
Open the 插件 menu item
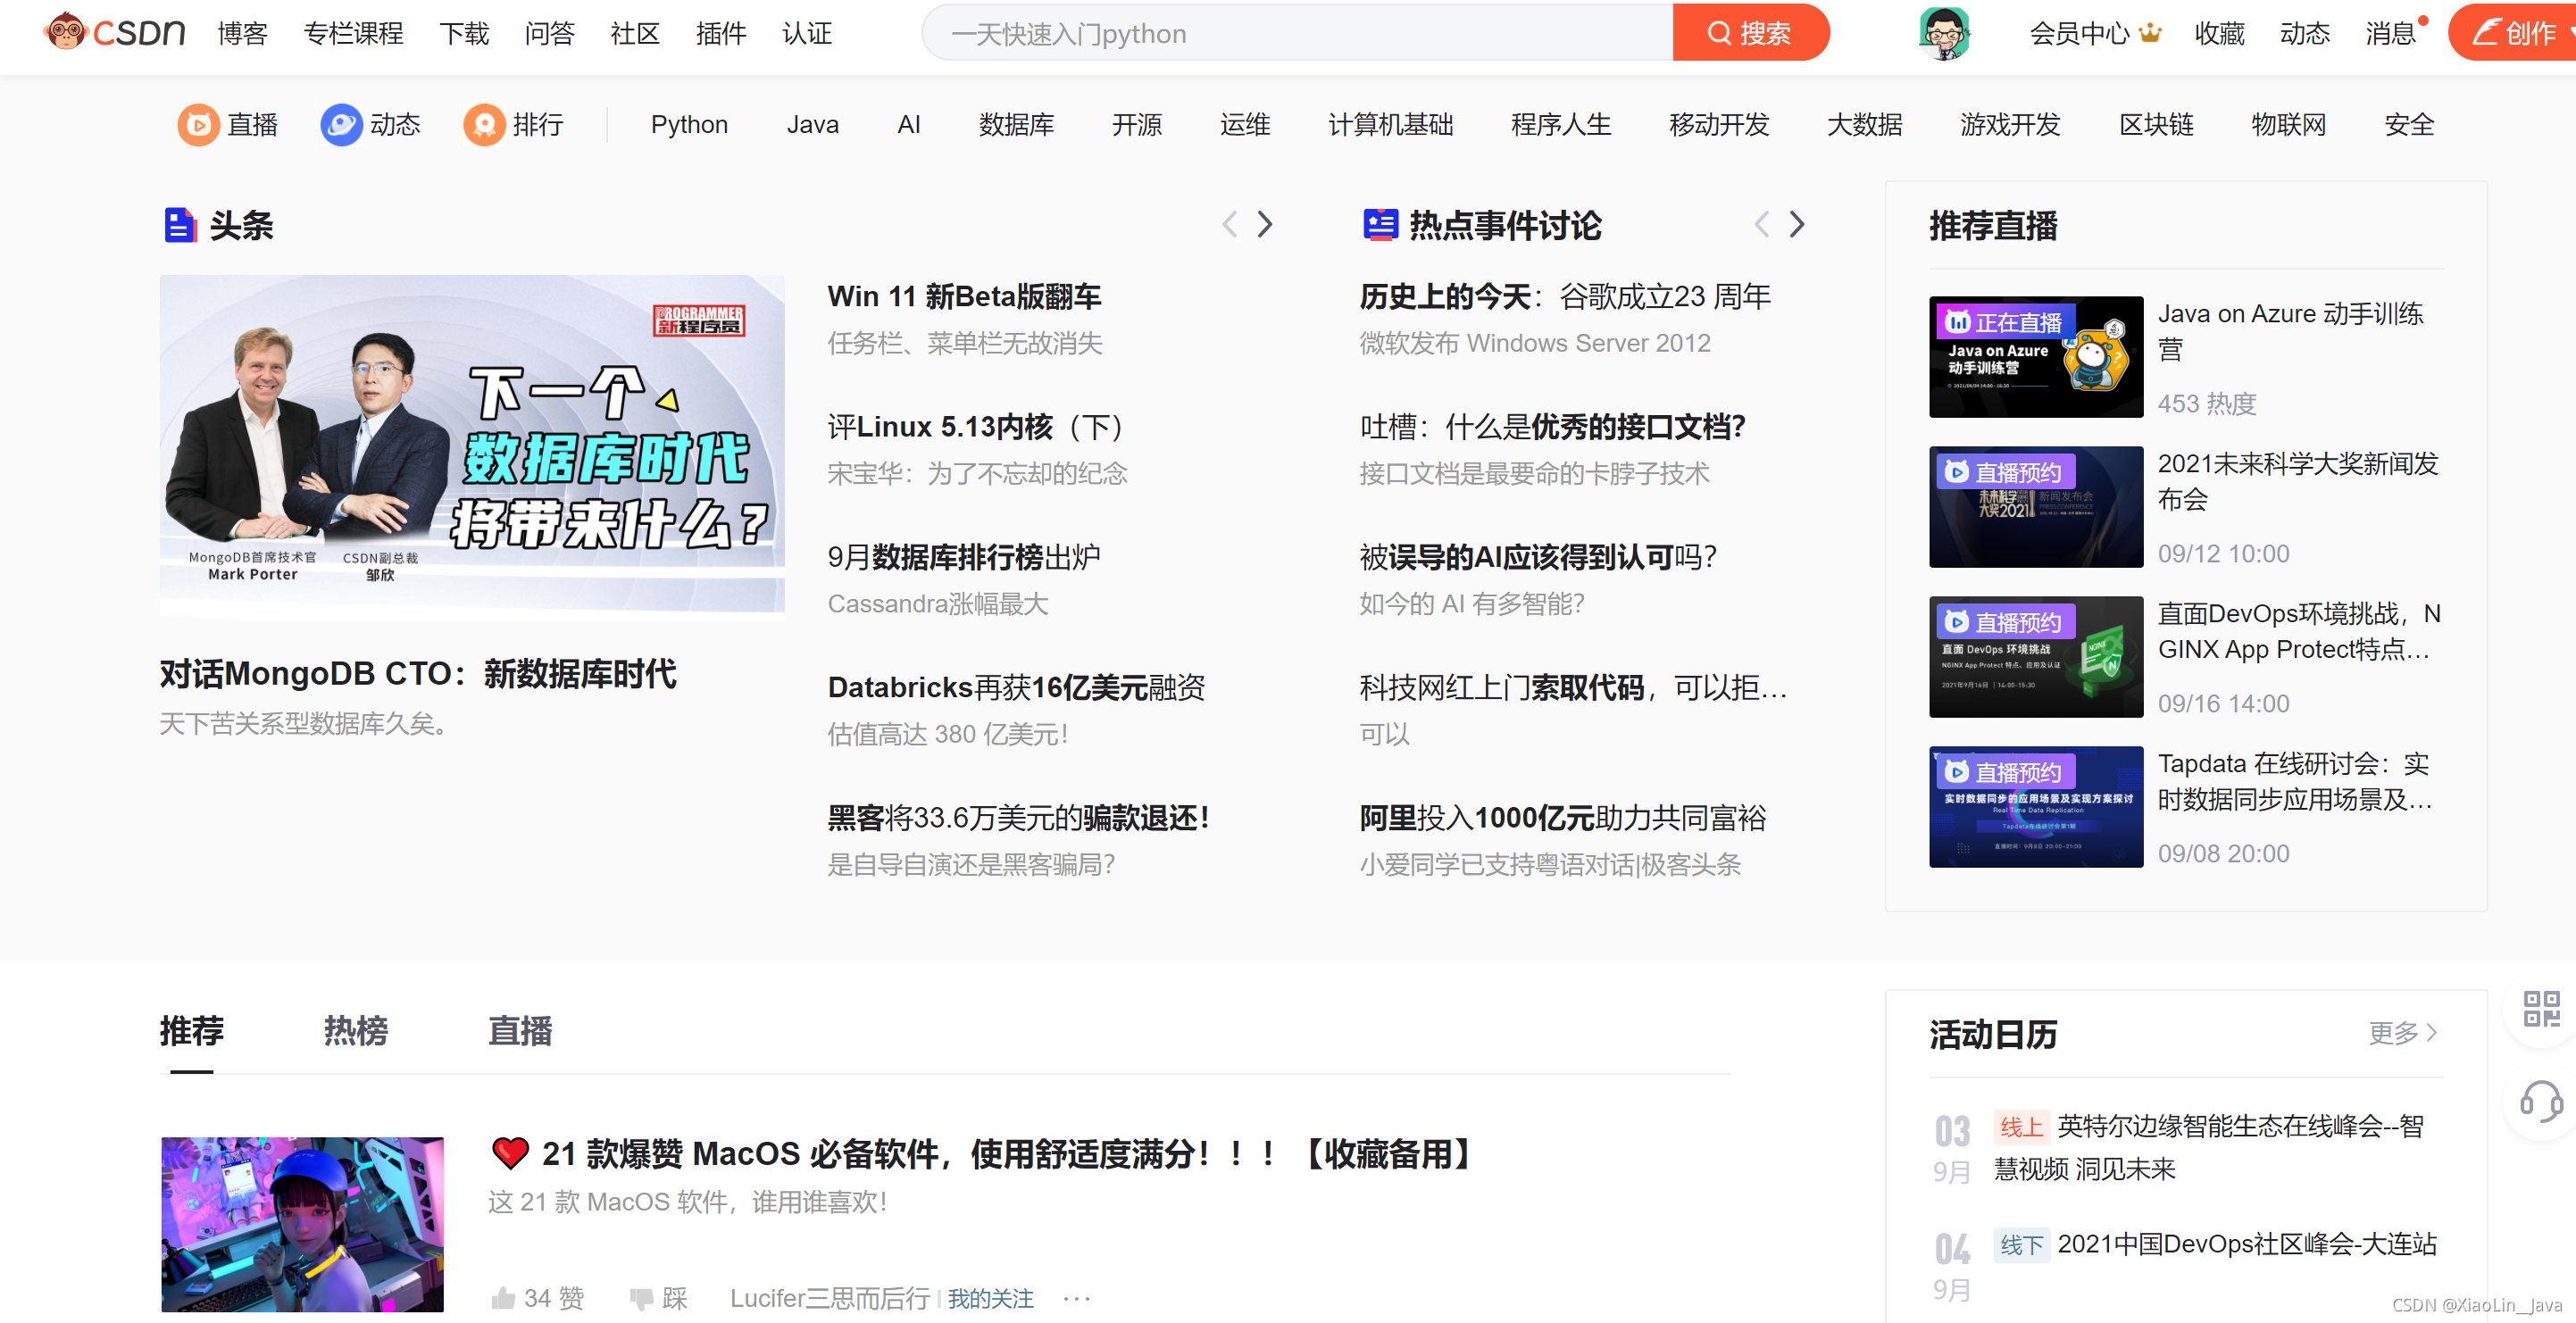721,33
